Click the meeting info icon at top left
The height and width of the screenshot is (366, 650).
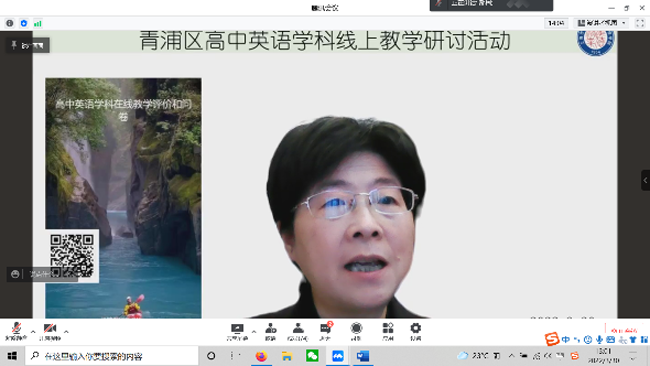coord(10,23)
